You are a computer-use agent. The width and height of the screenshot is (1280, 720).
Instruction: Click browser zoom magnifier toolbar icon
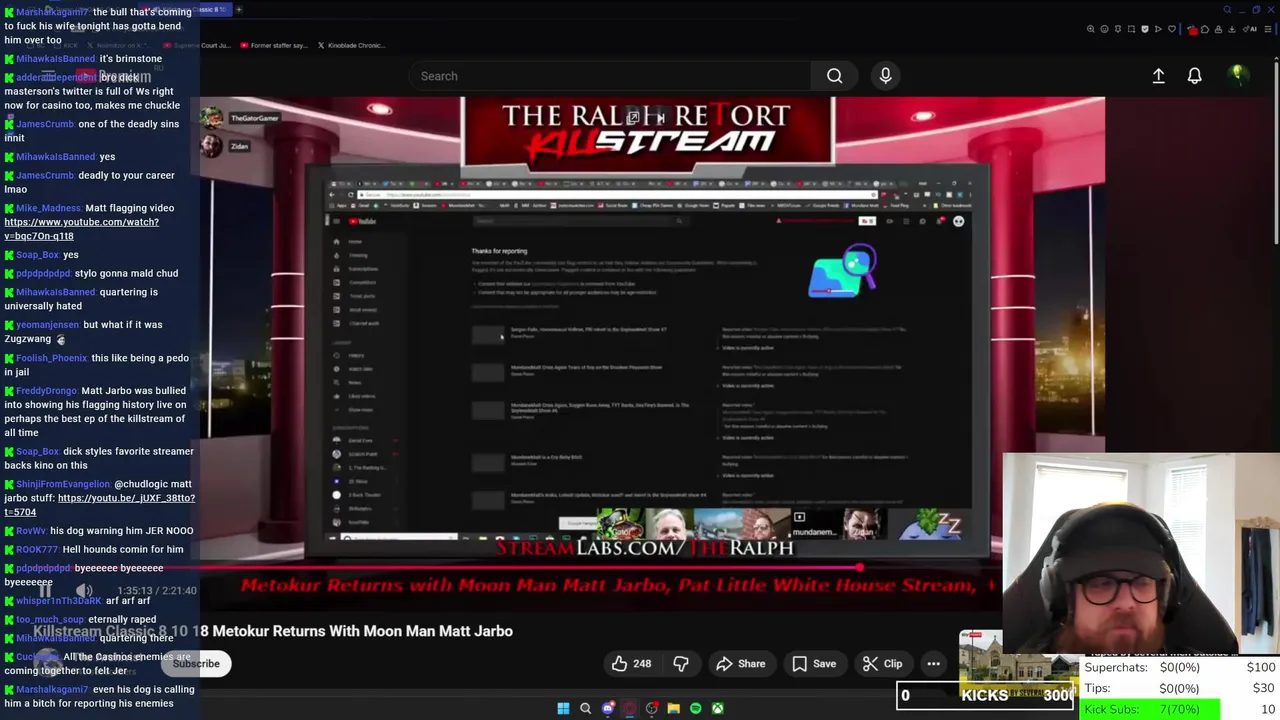pos(1091,29)
